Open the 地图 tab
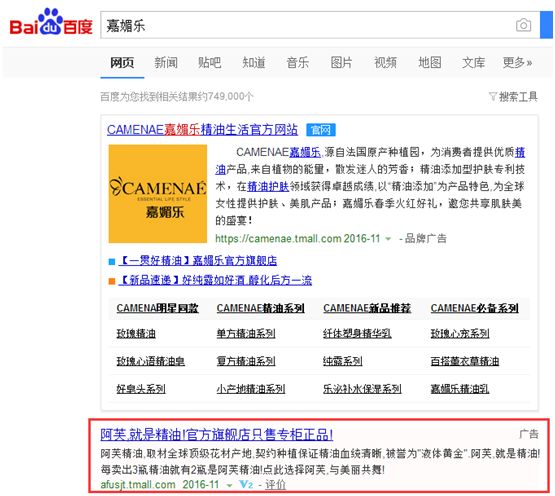555x496 pixels. 430,63
